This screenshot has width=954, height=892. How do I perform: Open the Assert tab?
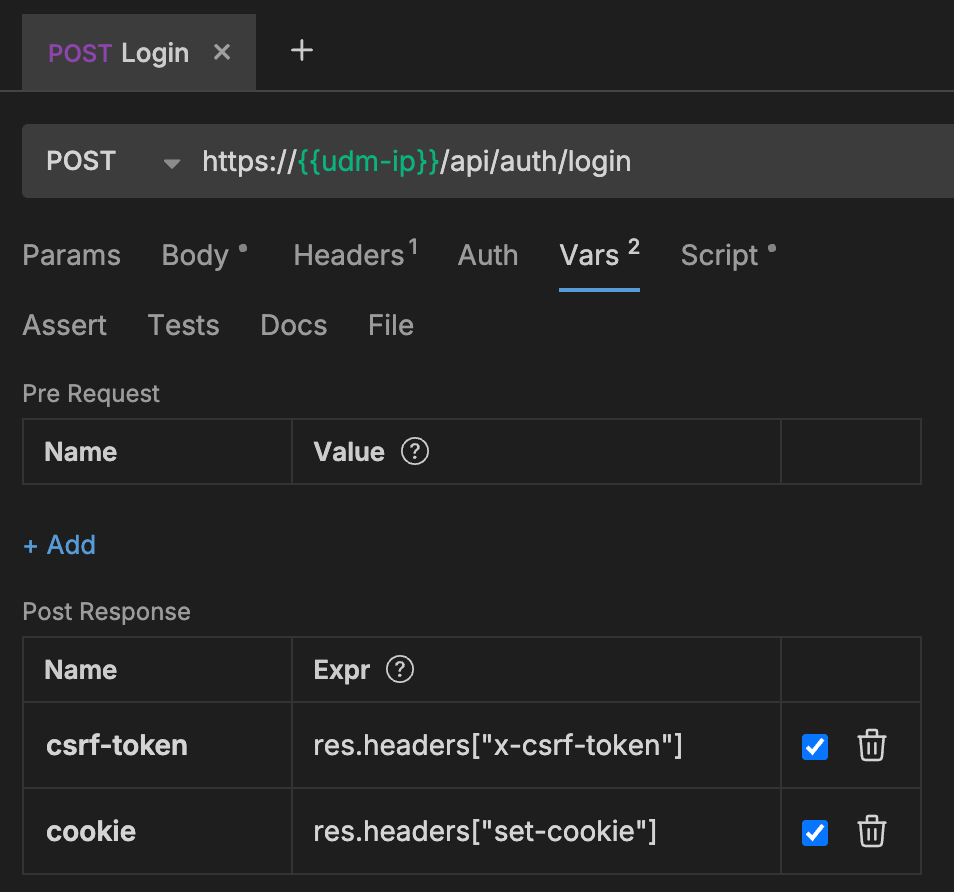65,326
